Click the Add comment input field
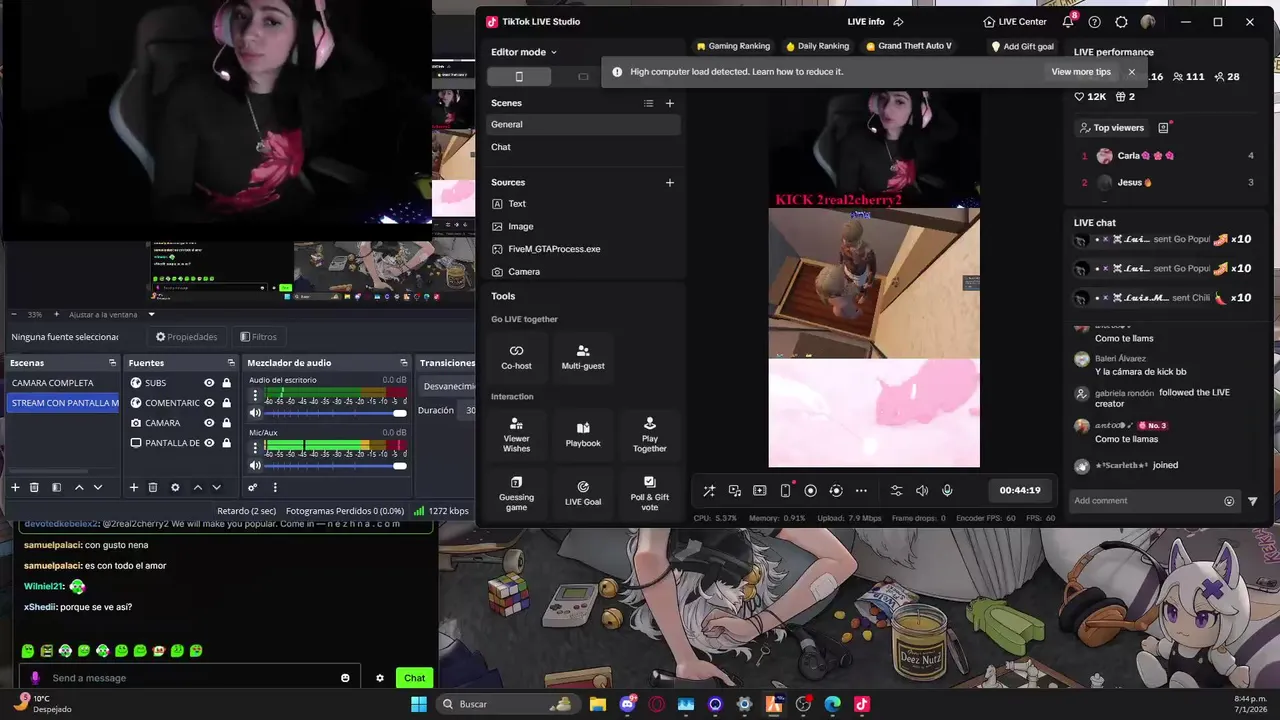Screen dimensions: 1280x720 click(x=1144, y=501)
